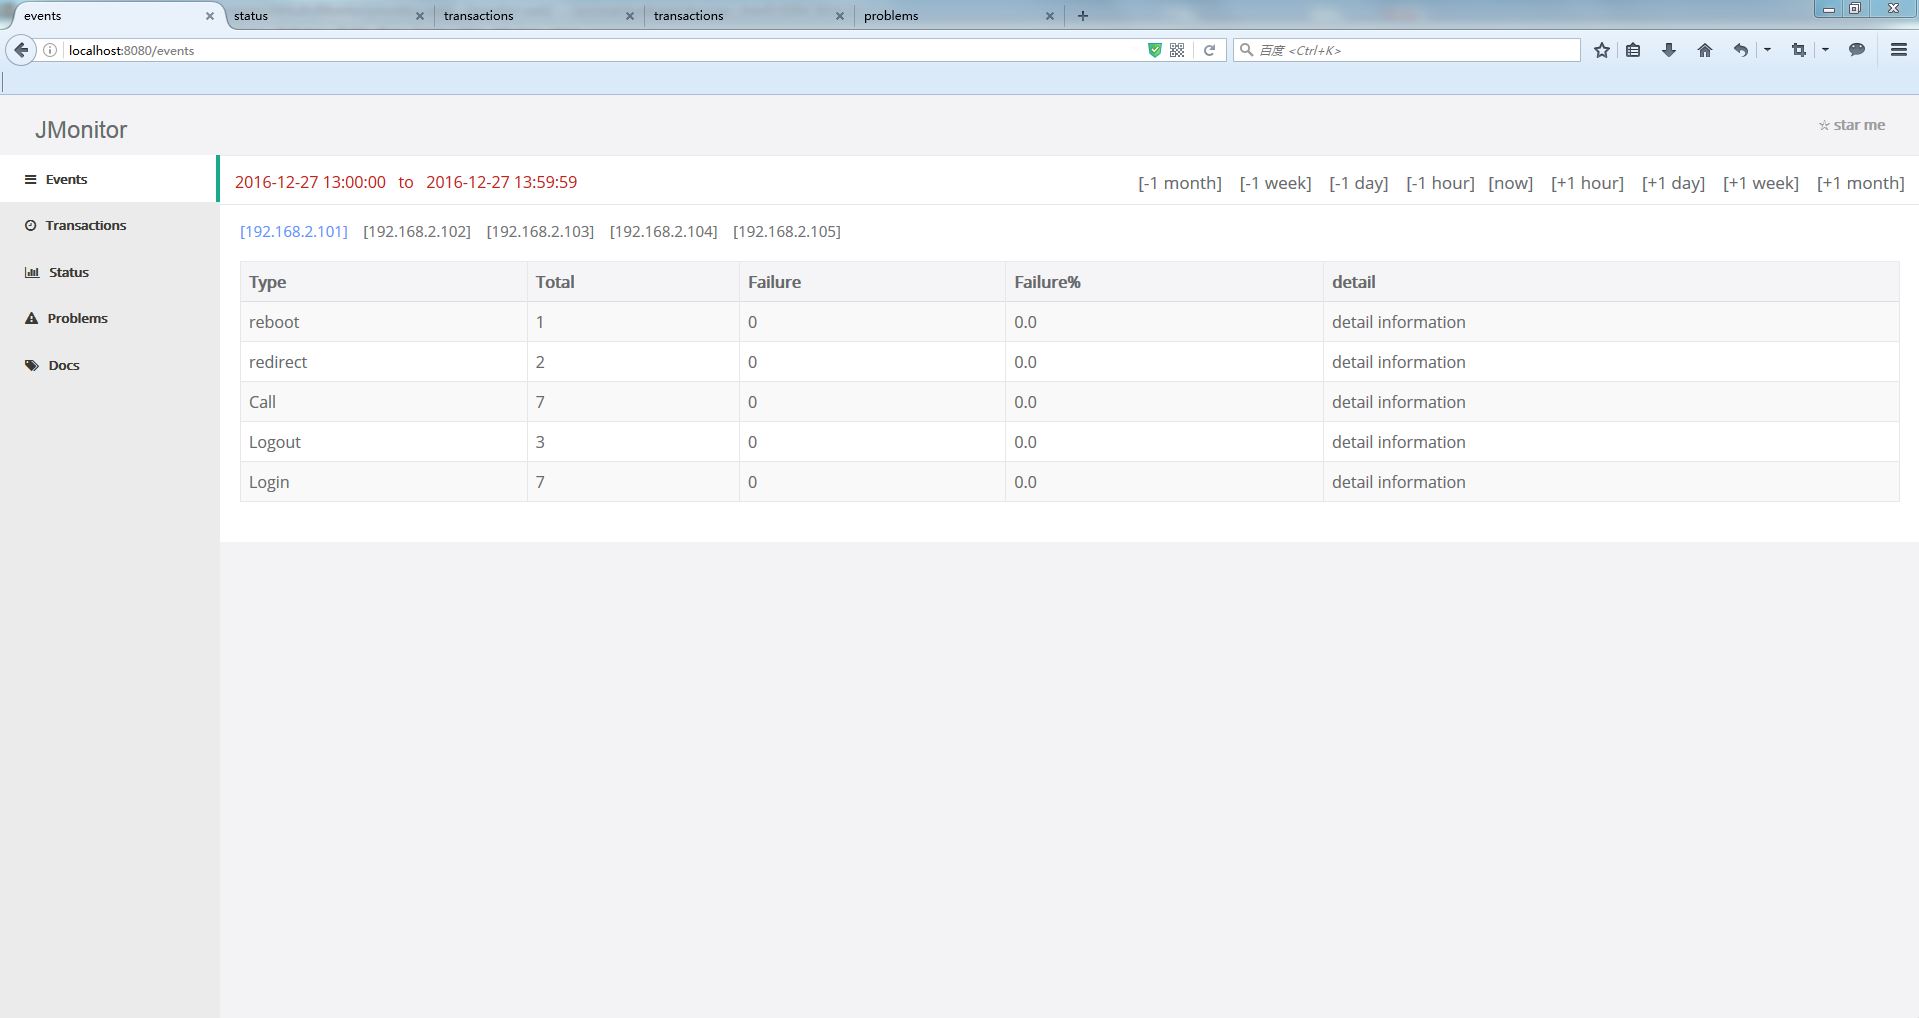Open detail information for the Login event
This screenshot has height=1018, width=1919.
1397,481
